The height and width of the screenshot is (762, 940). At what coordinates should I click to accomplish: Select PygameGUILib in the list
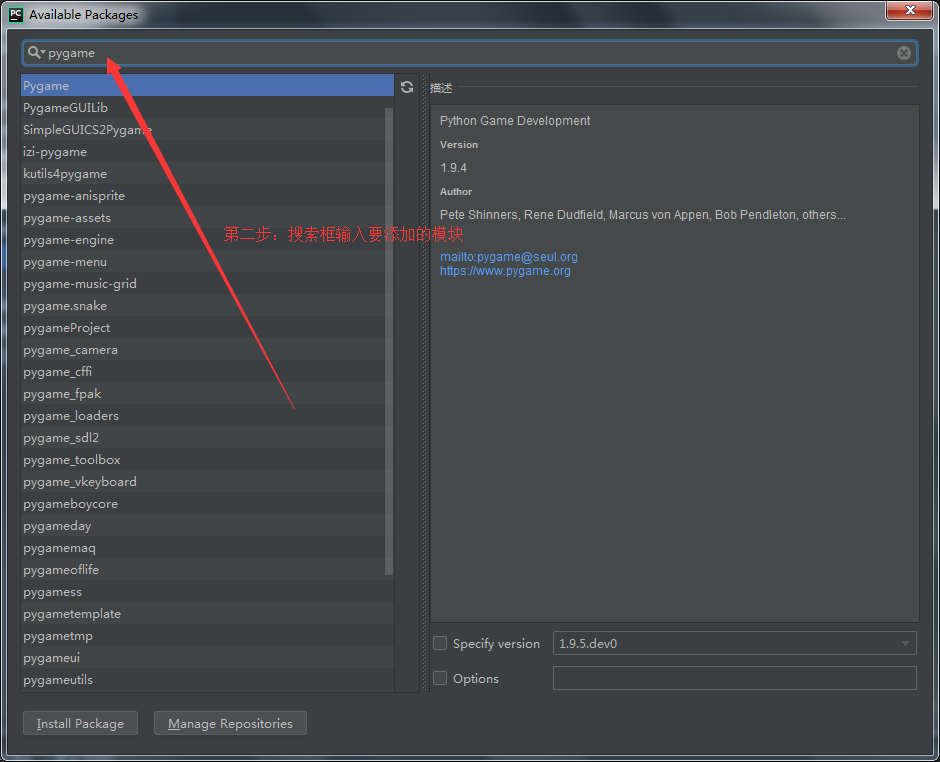(x=207, y=108)
